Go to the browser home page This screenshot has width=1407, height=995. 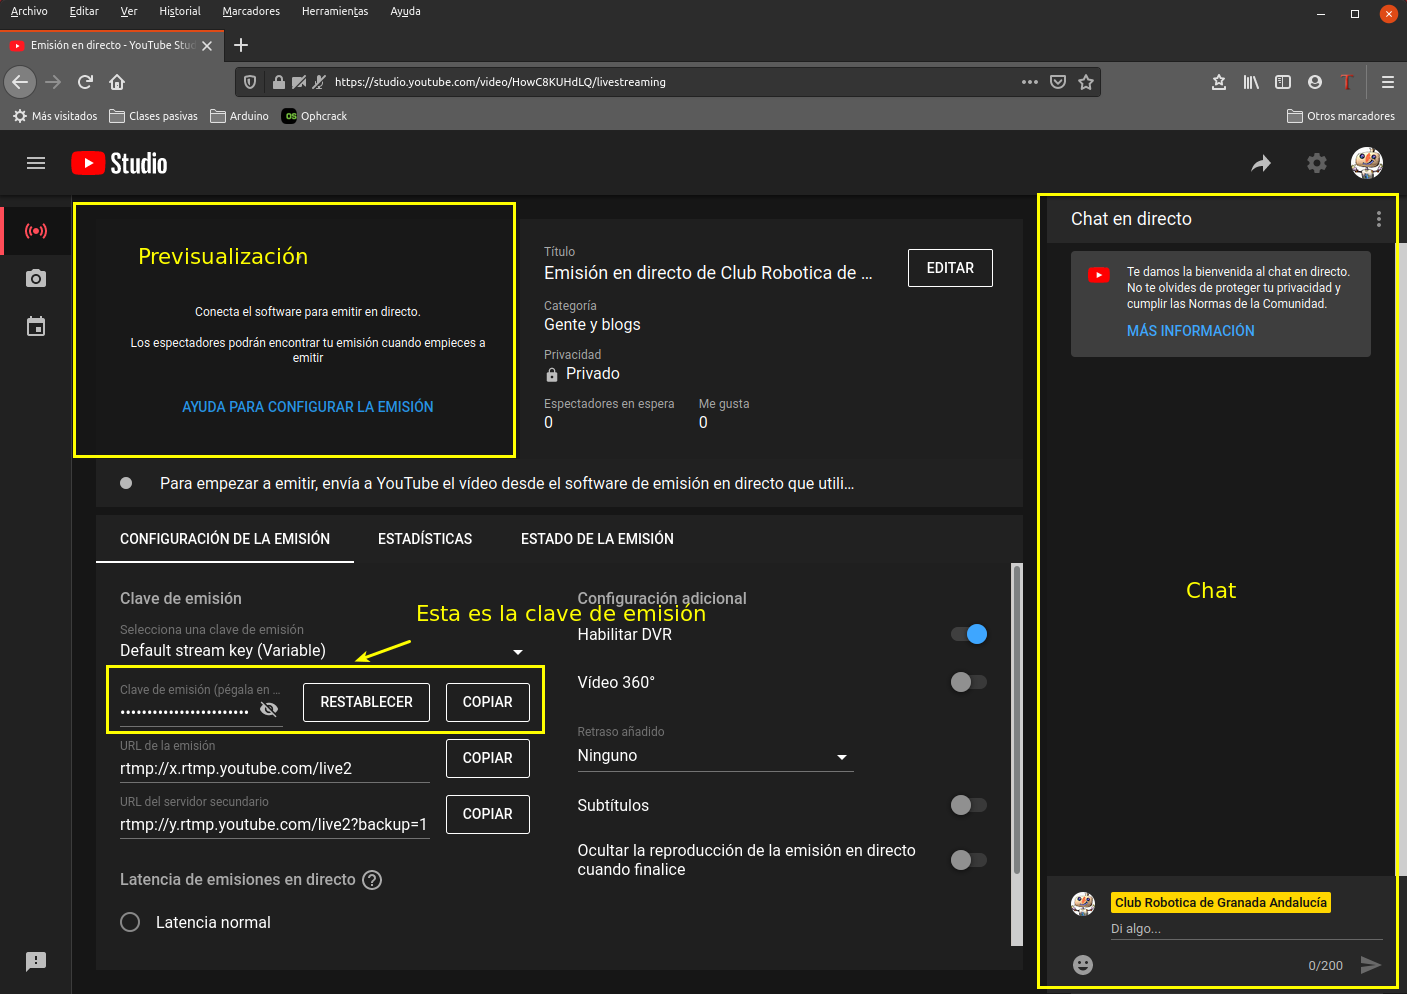pos(117,82)
